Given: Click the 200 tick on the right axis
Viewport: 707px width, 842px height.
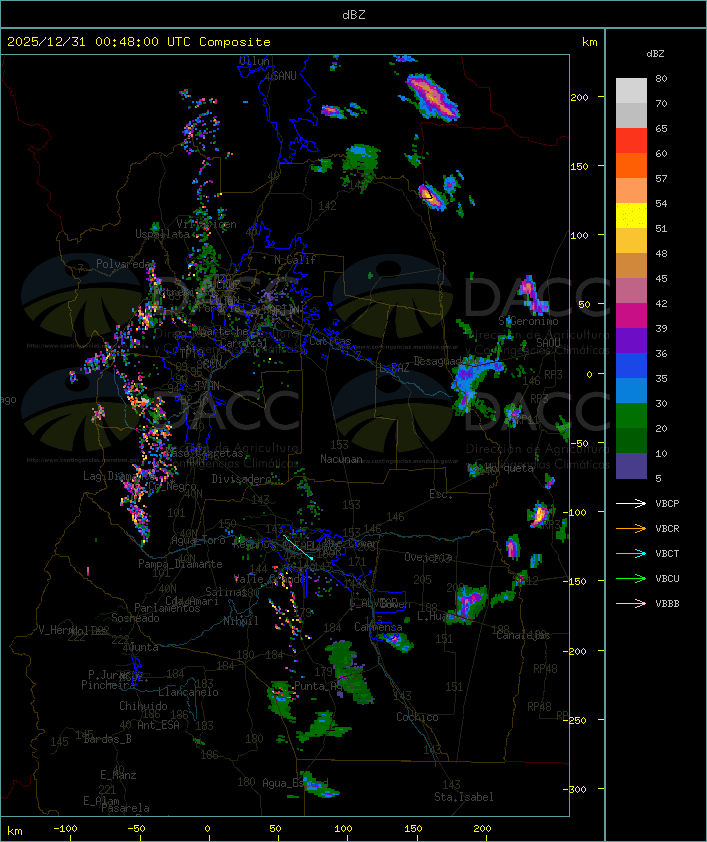Looking at the screenshot, I should pyautogui.click(x=579, y=97).
